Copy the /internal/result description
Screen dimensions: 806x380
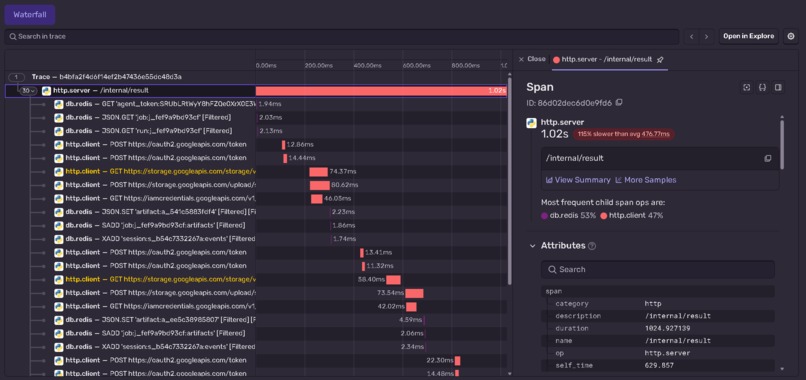point(767,158)
